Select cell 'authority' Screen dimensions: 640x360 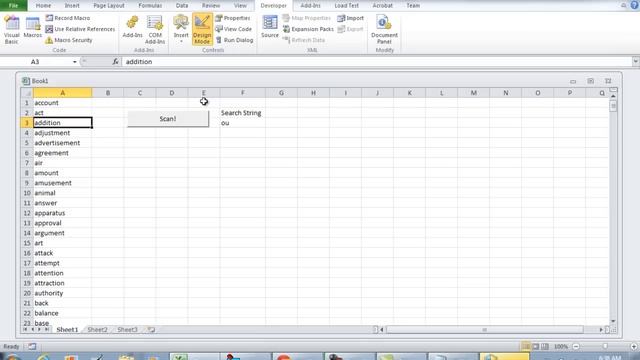(62, 293)
